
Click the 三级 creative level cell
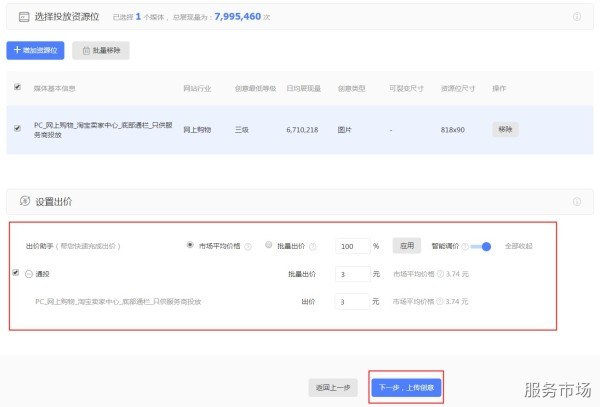[241, 130]
